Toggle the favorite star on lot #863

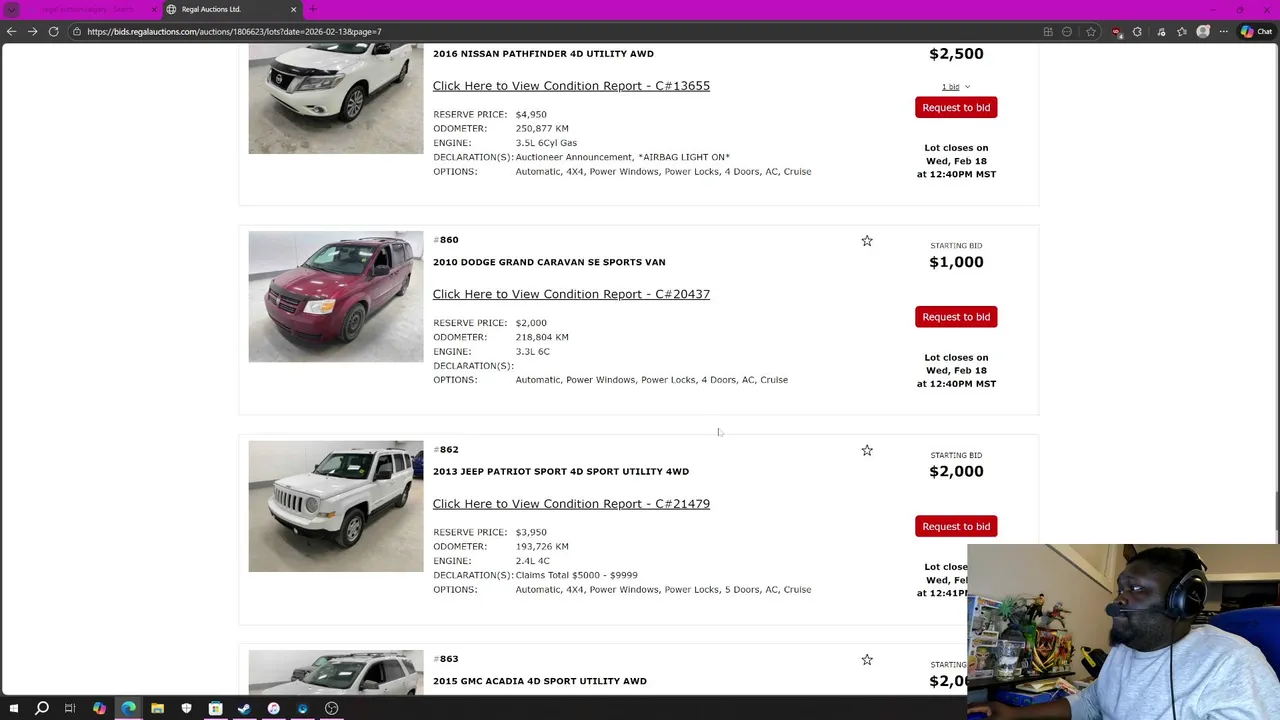point(867,660)
